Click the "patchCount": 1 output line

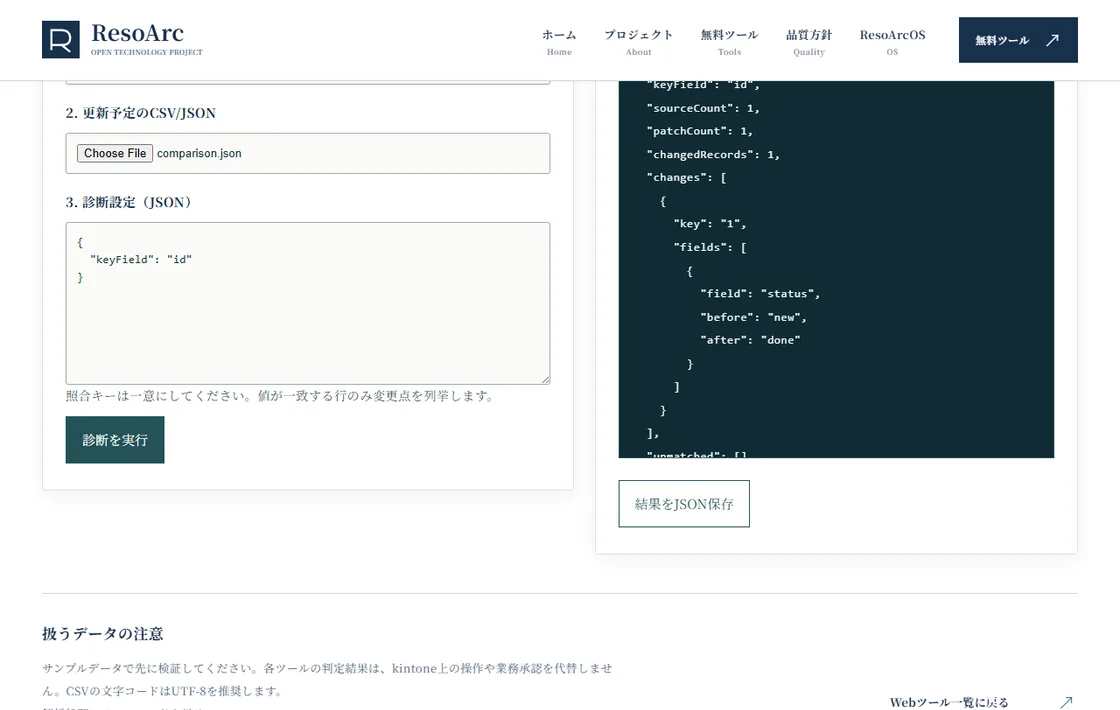point(699,131)
